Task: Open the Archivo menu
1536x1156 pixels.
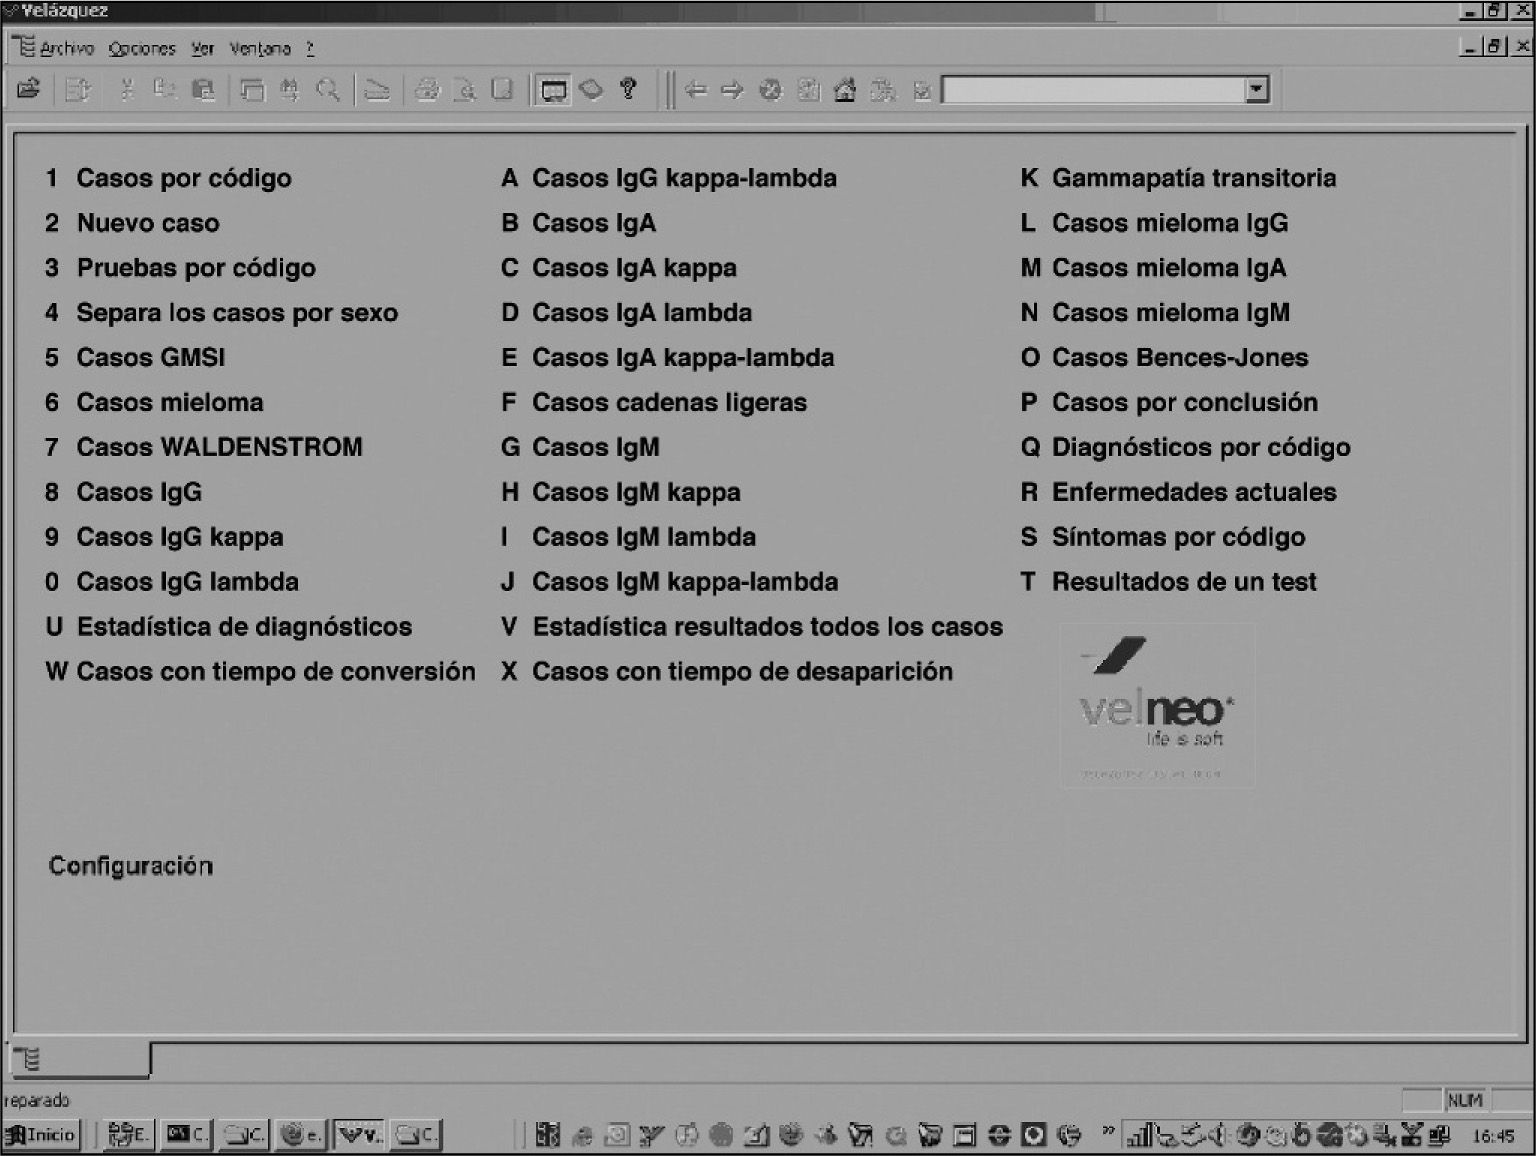Action: pyautogui.click(x=66, y=48)
